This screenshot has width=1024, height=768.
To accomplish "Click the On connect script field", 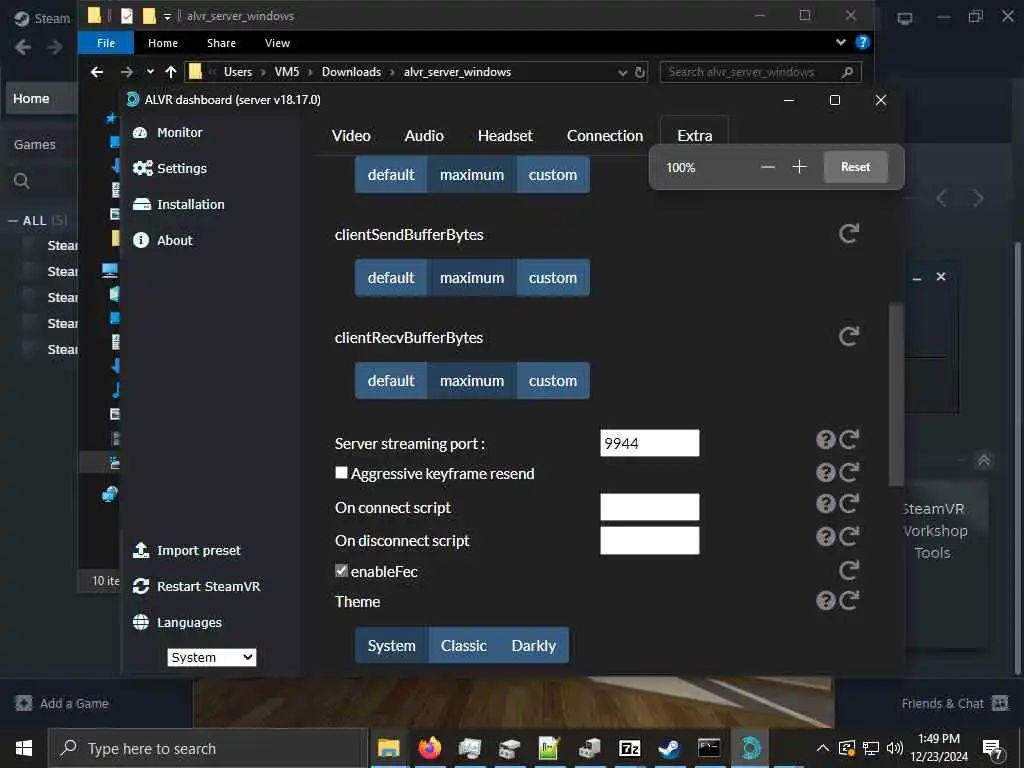I will click(x=649, y=507).
